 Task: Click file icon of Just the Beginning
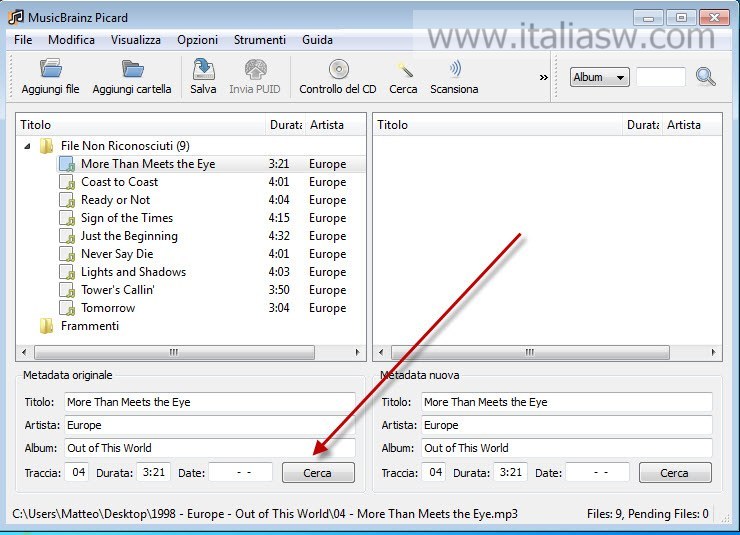coord(67,236)
